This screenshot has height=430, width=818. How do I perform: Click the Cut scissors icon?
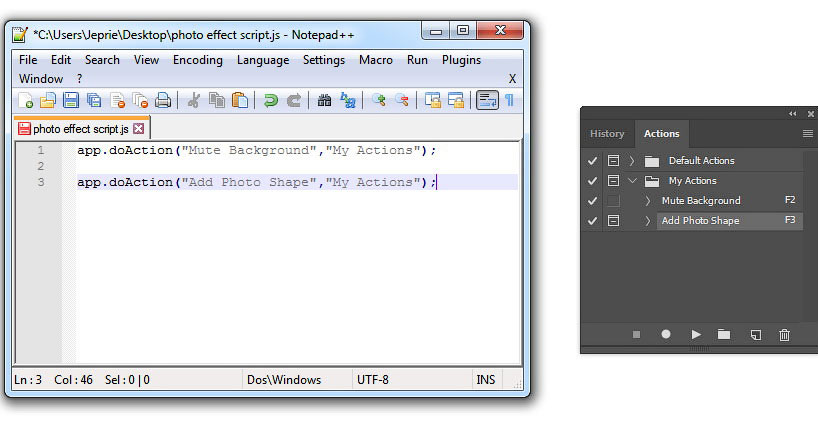coord(194,100)
